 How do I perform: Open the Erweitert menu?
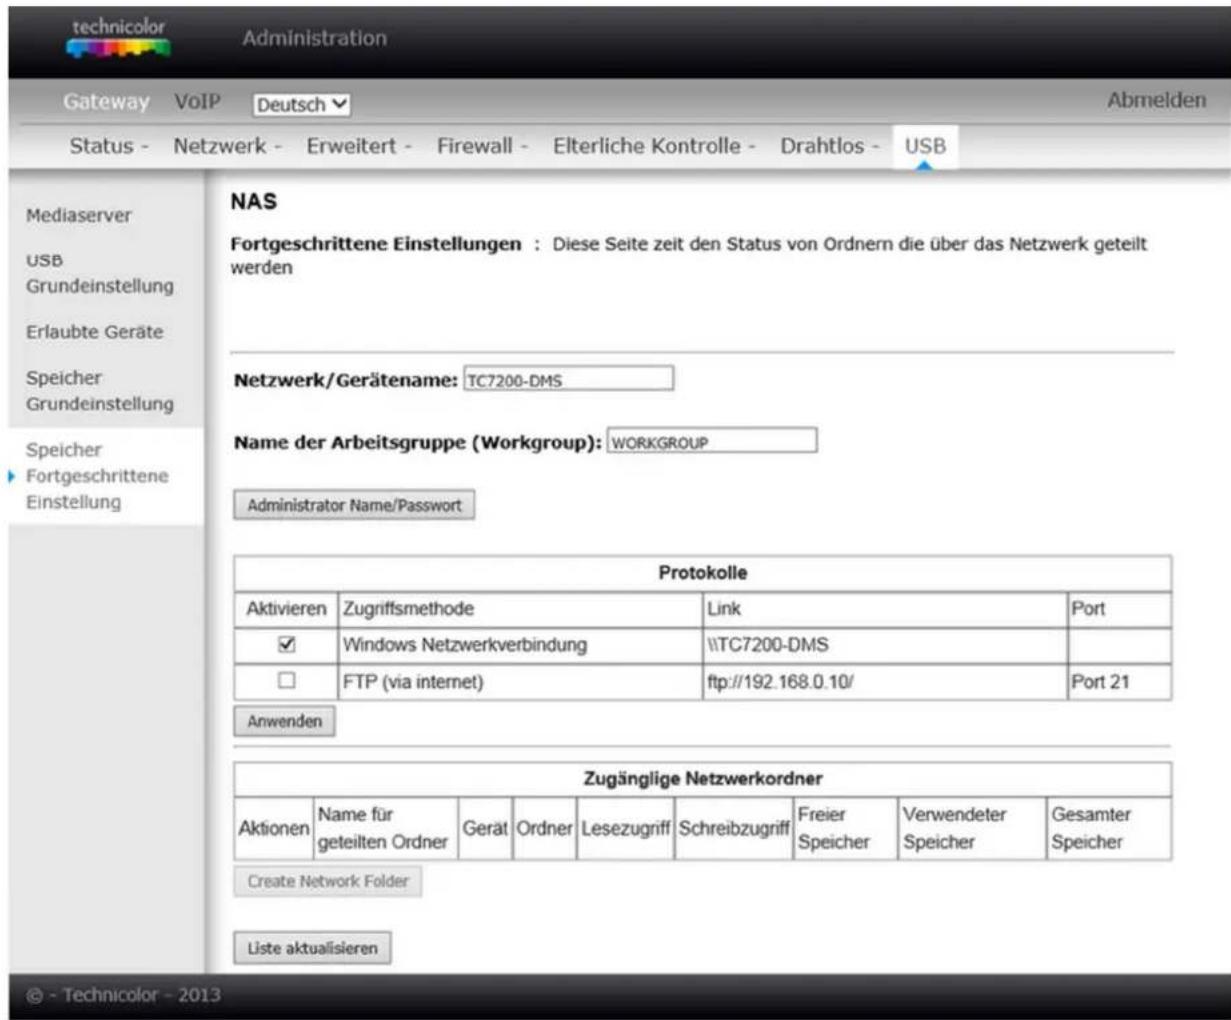359,146
